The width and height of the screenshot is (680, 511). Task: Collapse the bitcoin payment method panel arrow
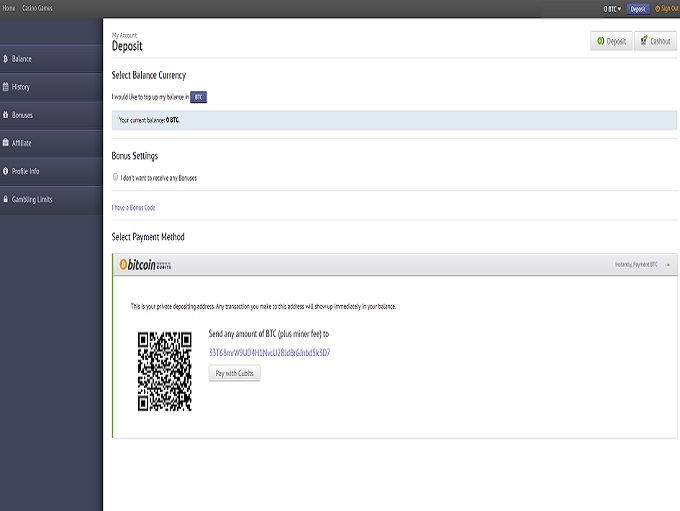[668, 265]
